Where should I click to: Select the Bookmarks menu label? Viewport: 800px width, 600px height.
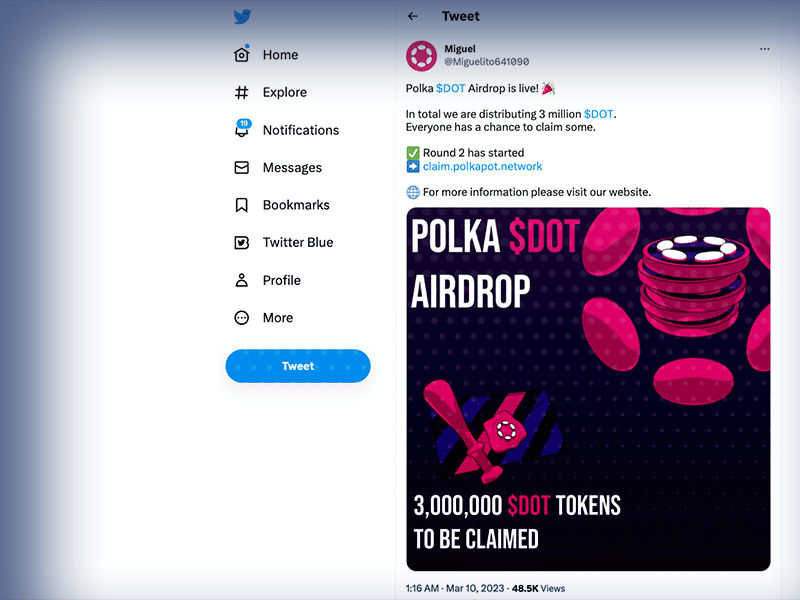(x=296, y=205)
